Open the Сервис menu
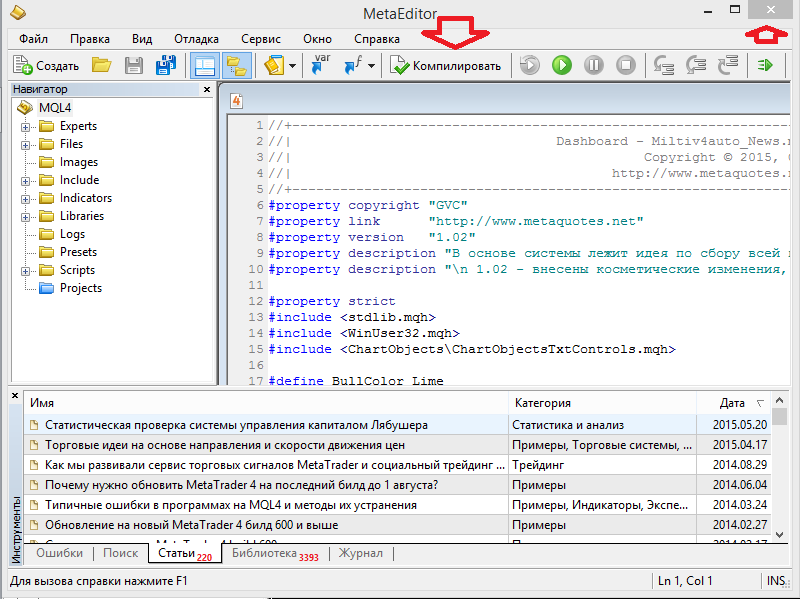The width and height of the screenshot is (800, 599). click(x=261, y=39)
